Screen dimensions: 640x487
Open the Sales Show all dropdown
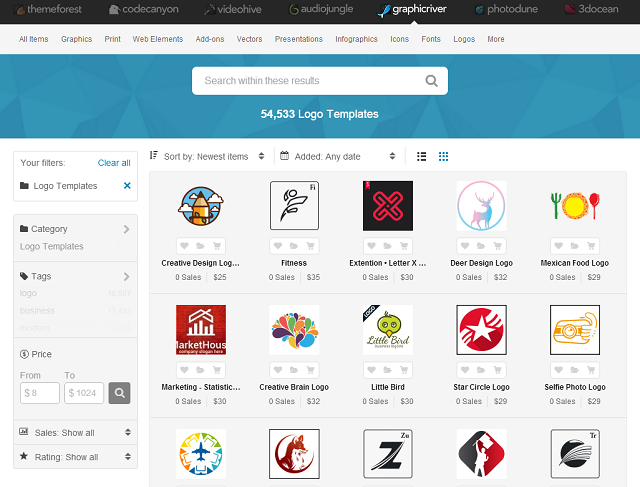click(75, 433)
